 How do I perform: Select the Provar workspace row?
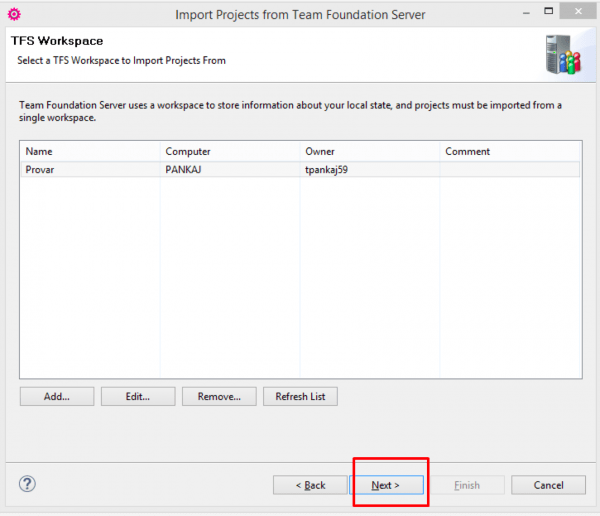click(300, 170)
